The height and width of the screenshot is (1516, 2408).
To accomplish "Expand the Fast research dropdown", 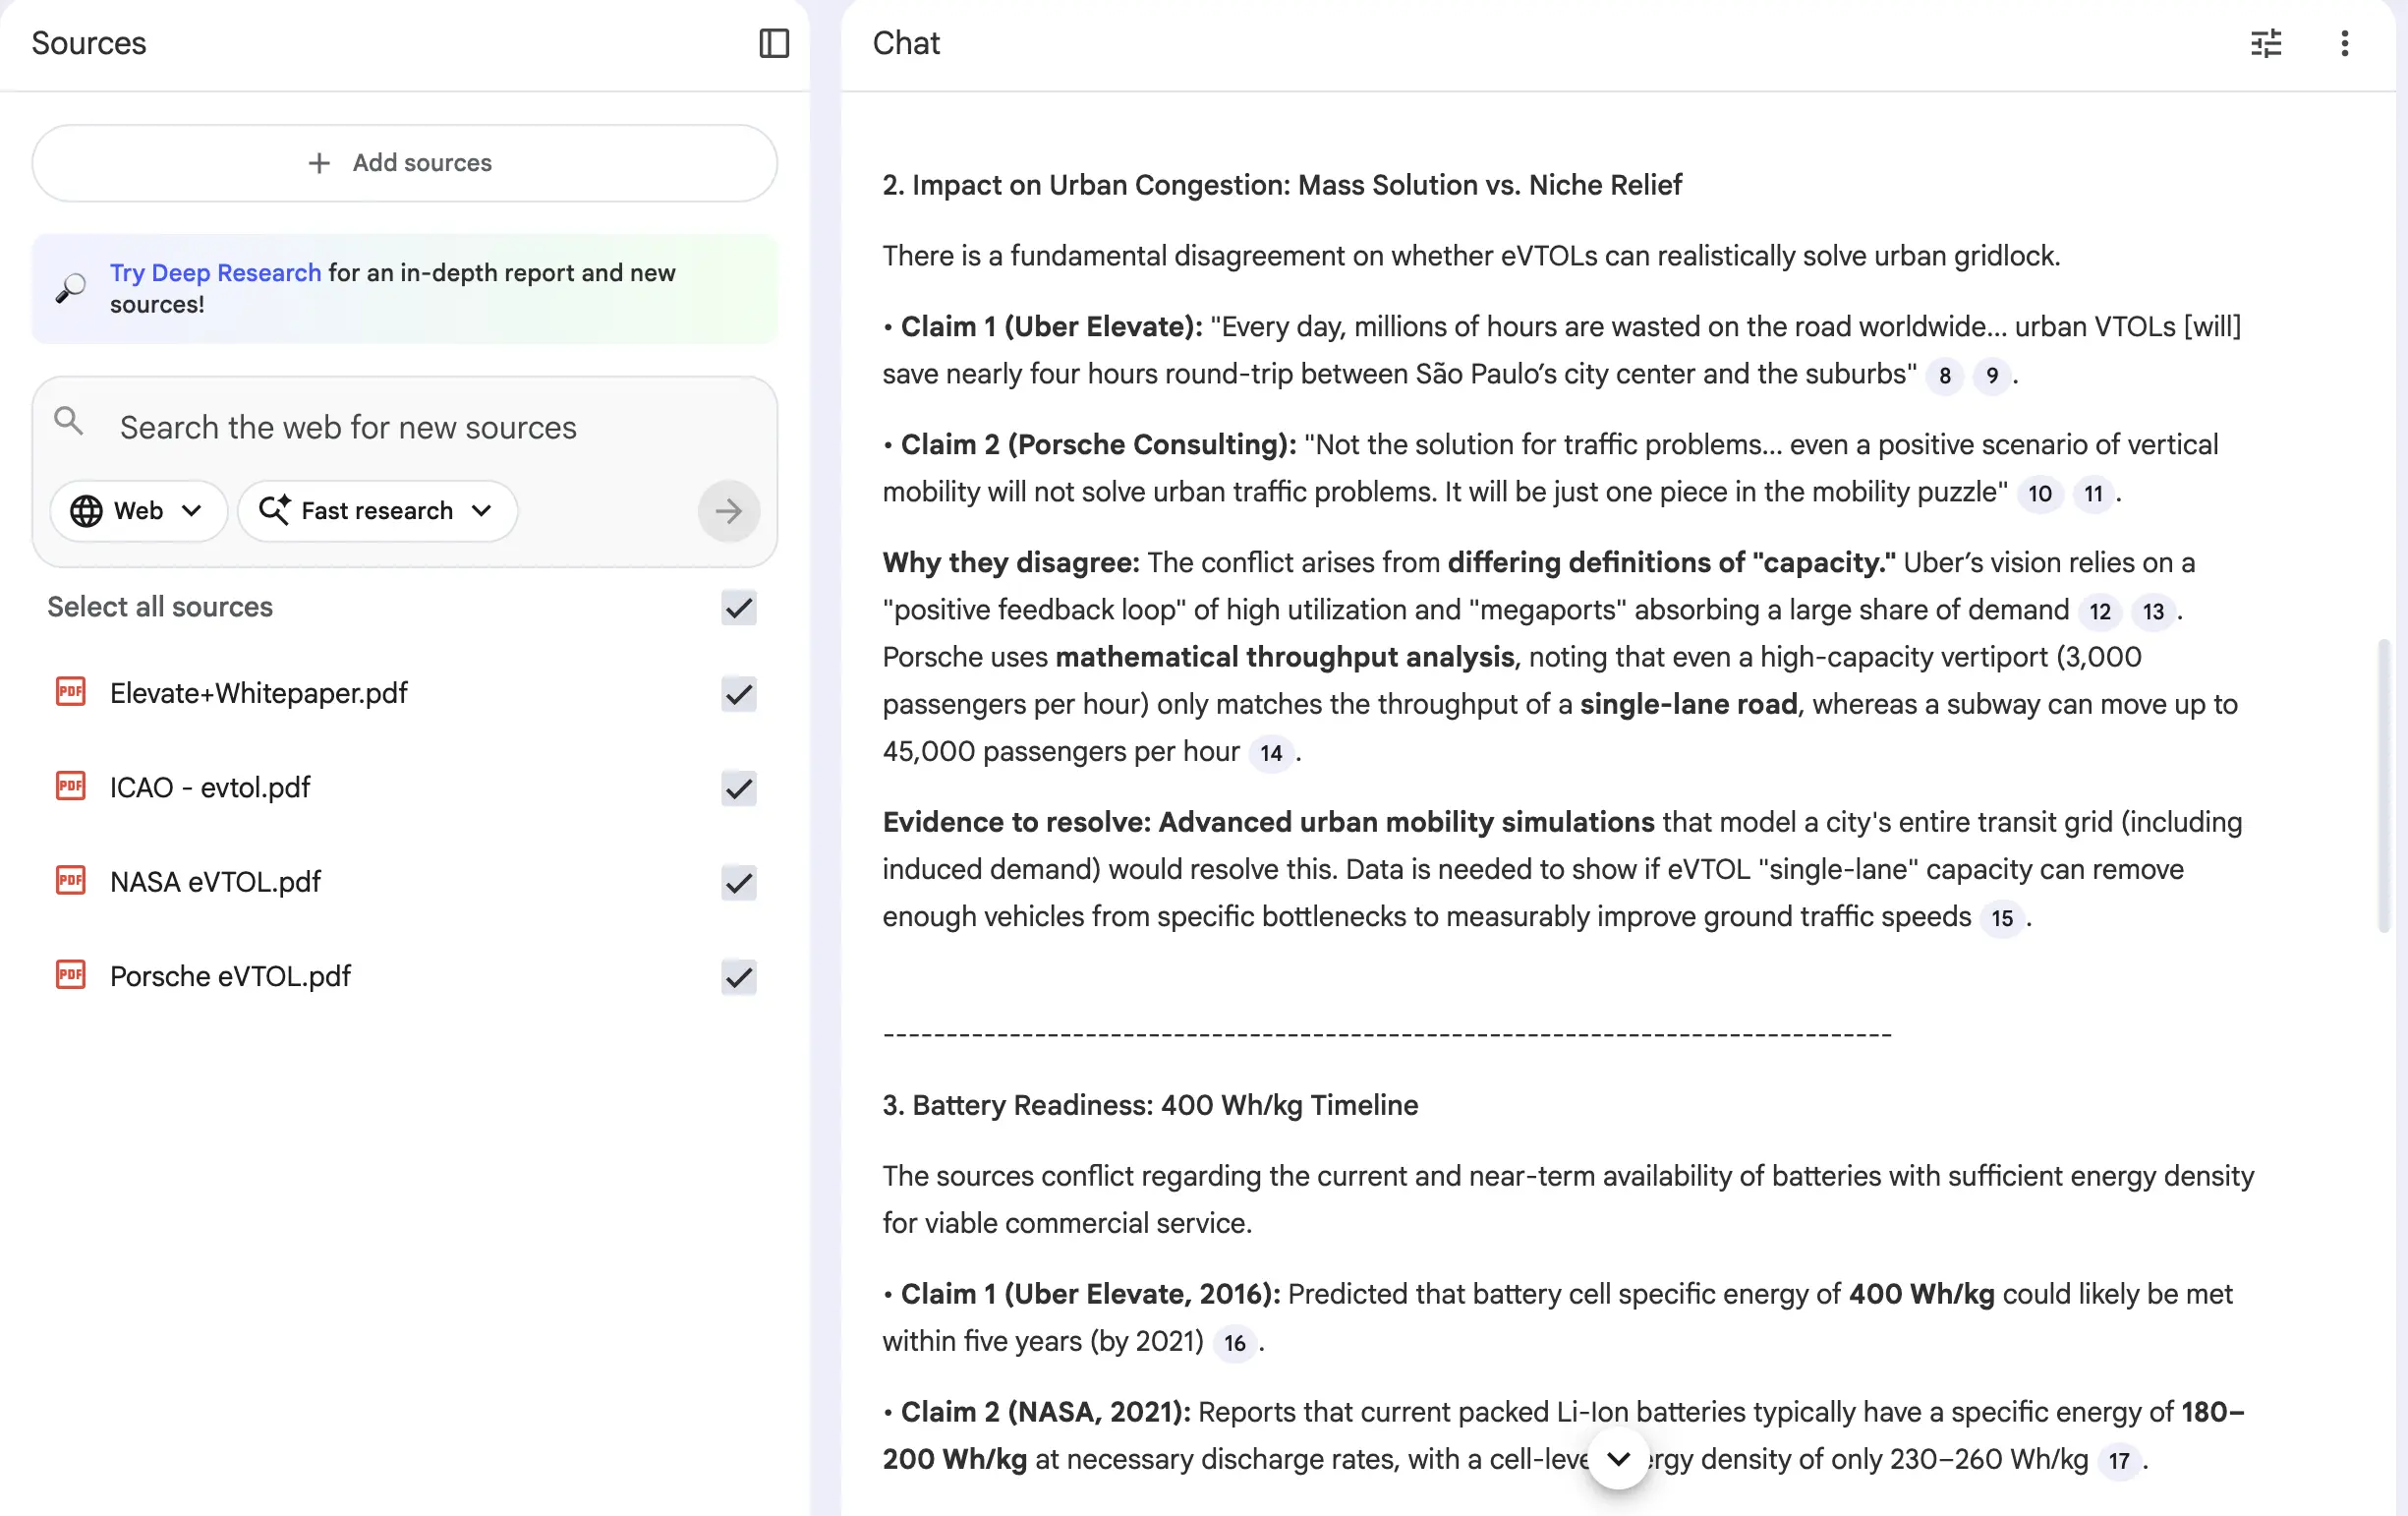I will point(377,511).
